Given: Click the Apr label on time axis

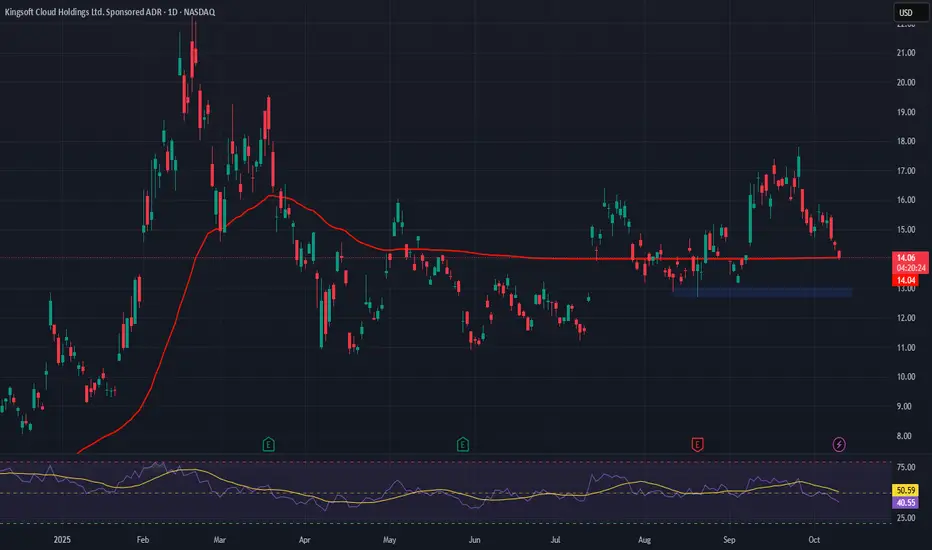Looking at the screenshot, I should click(304, 540).
